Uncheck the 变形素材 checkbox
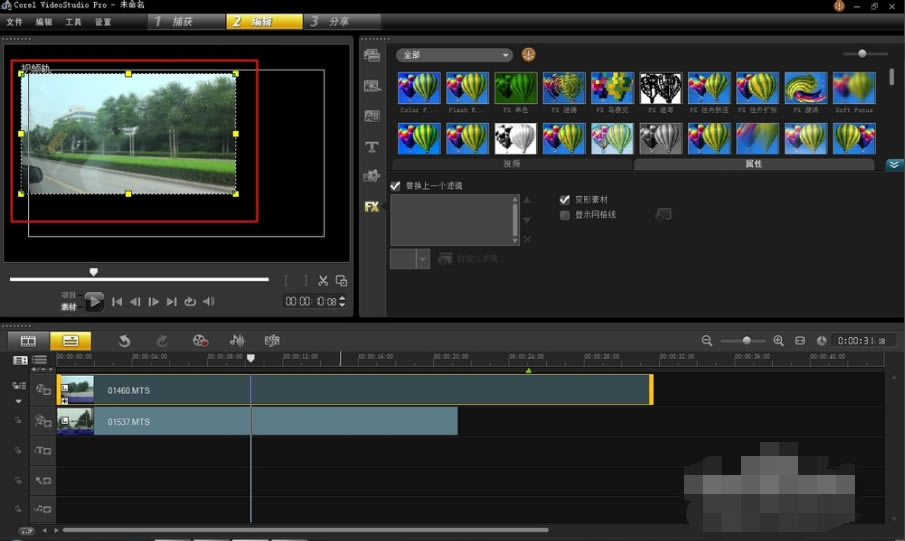 tap(565, 200)
